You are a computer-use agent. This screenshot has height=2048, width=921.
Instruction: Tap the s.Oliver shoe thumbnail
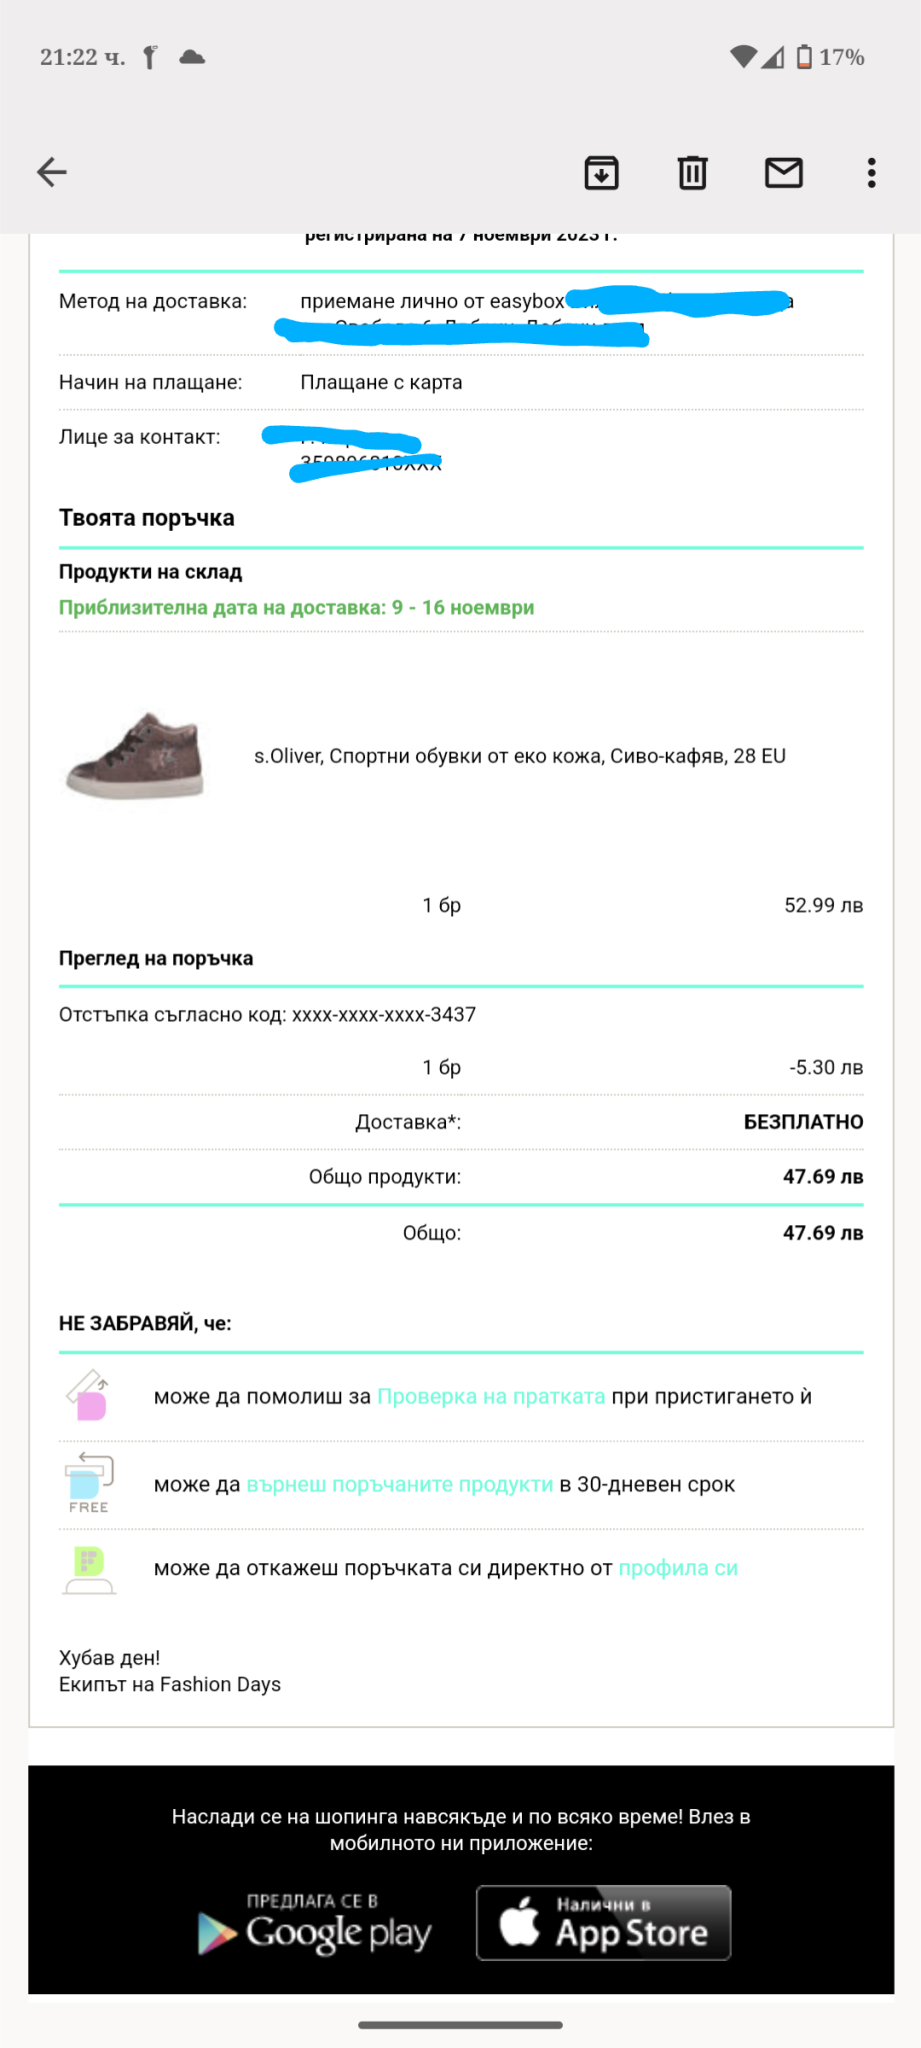136,756
